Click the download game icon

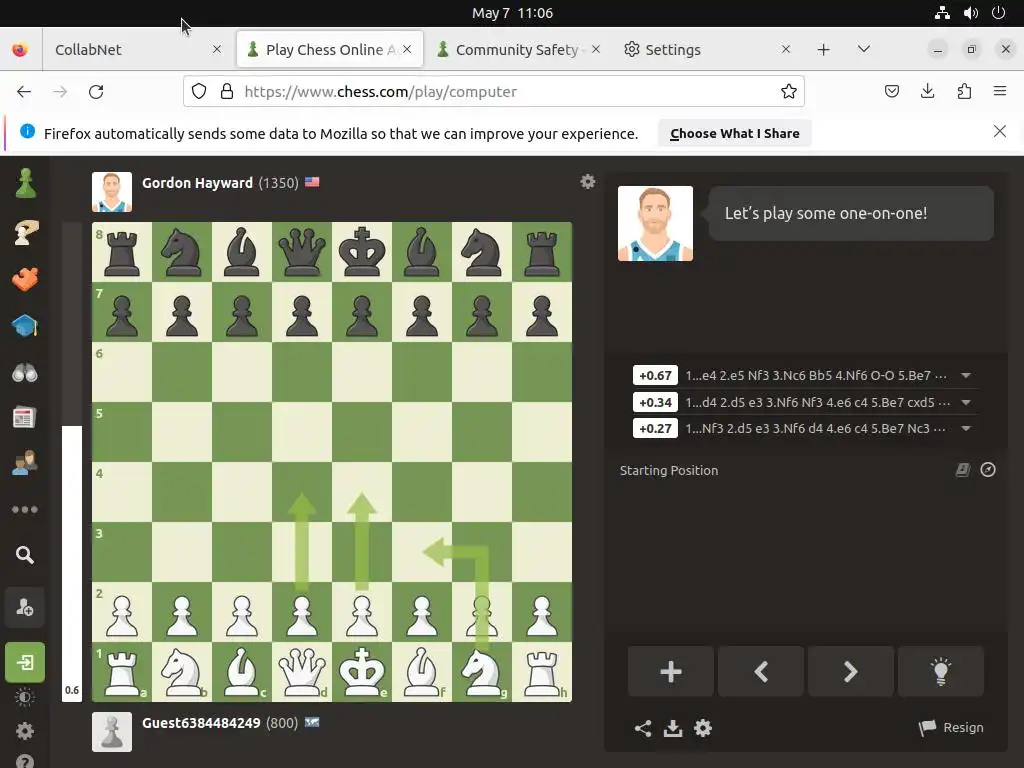point(673,728)
